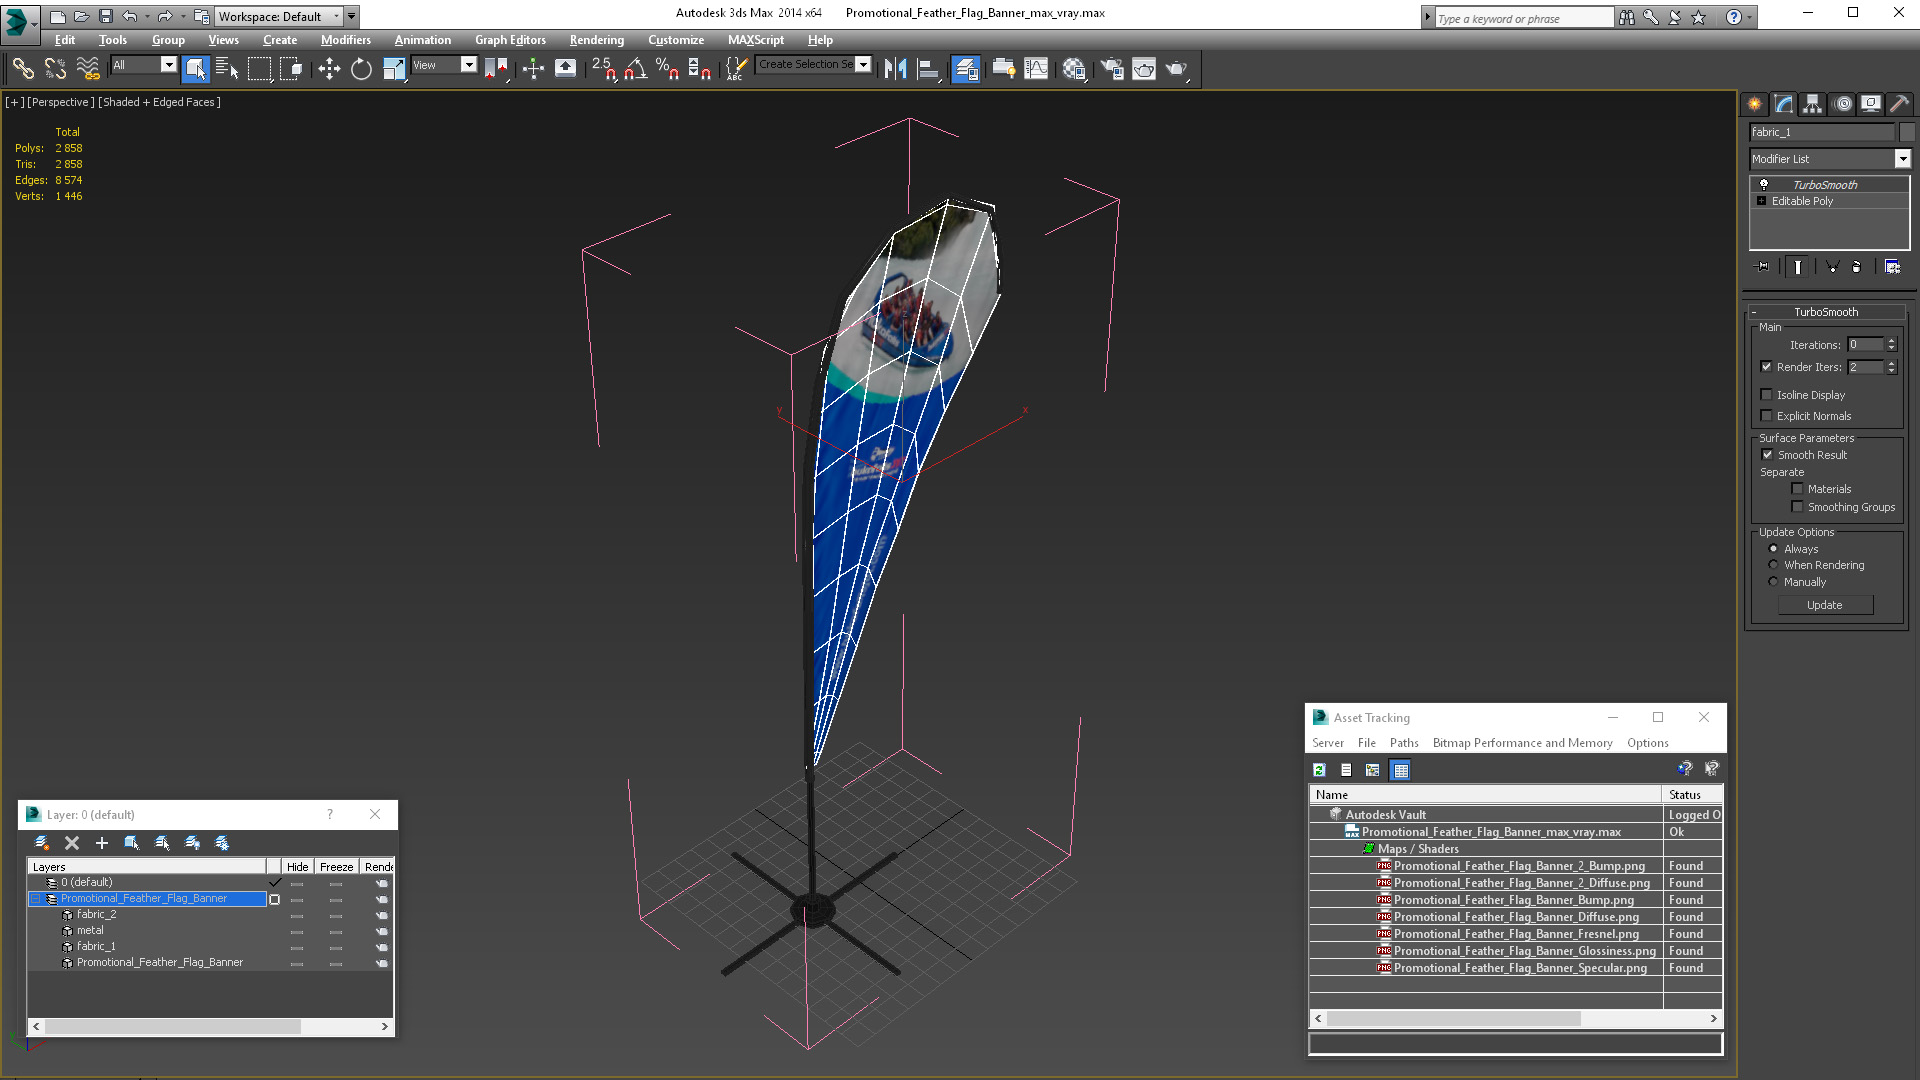Enable Isoline Display checkbox
Viewport: 1920px width, 1080px height.
1766,395
